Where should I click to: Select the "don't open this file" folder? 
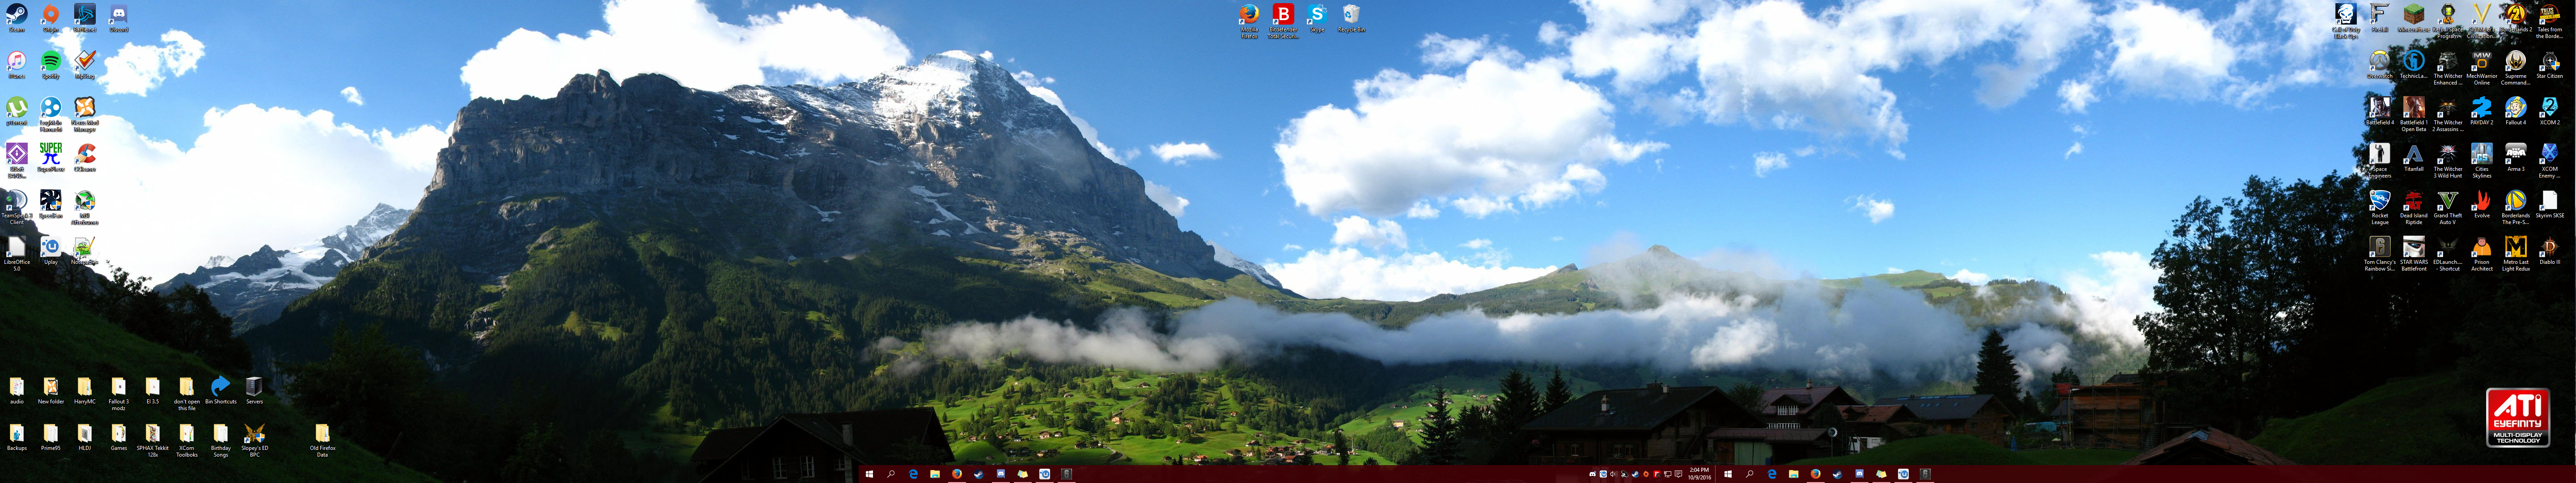point(187,393)
